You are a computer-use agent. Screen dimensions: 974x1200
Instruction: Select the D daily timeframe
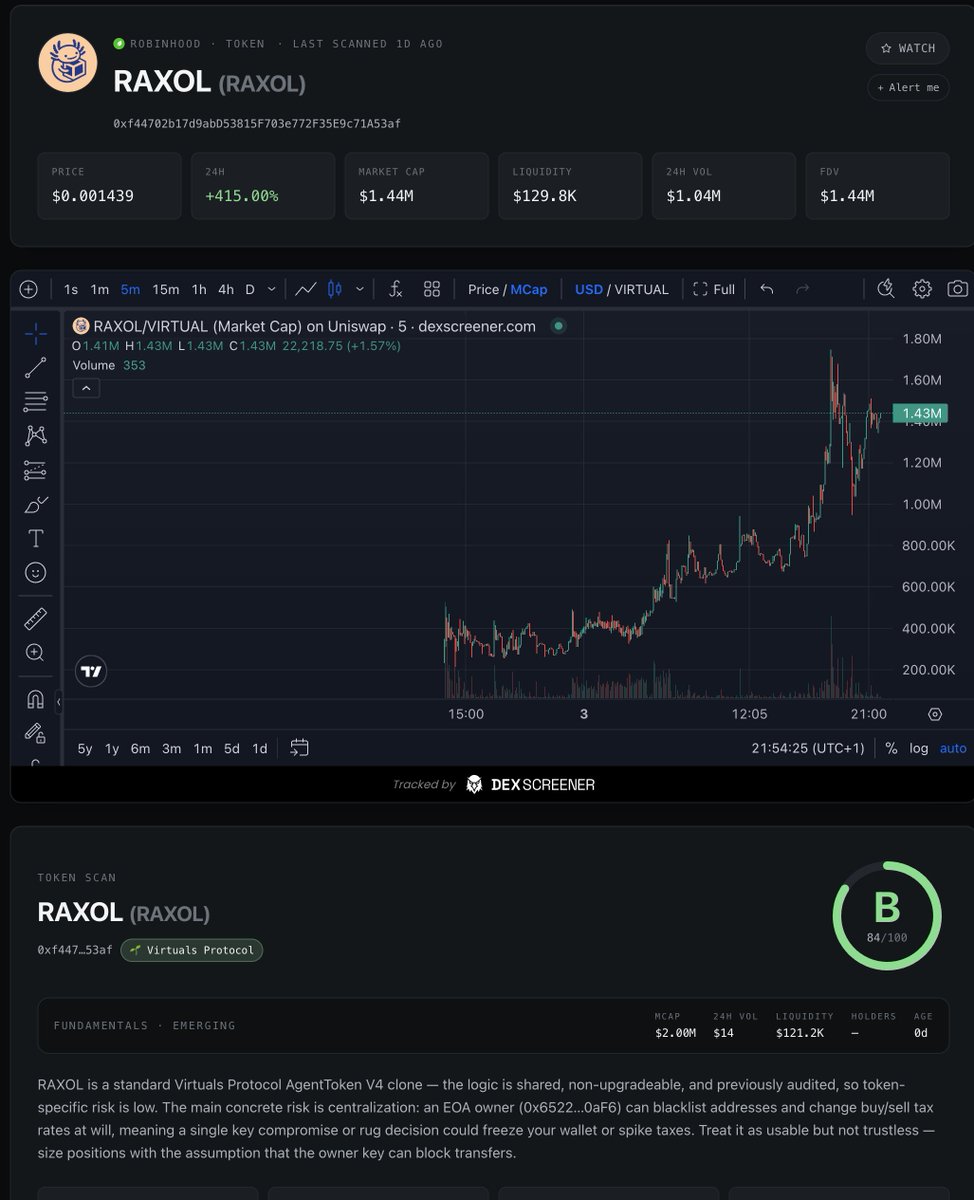pyautogui.click(x=250, y=289)
